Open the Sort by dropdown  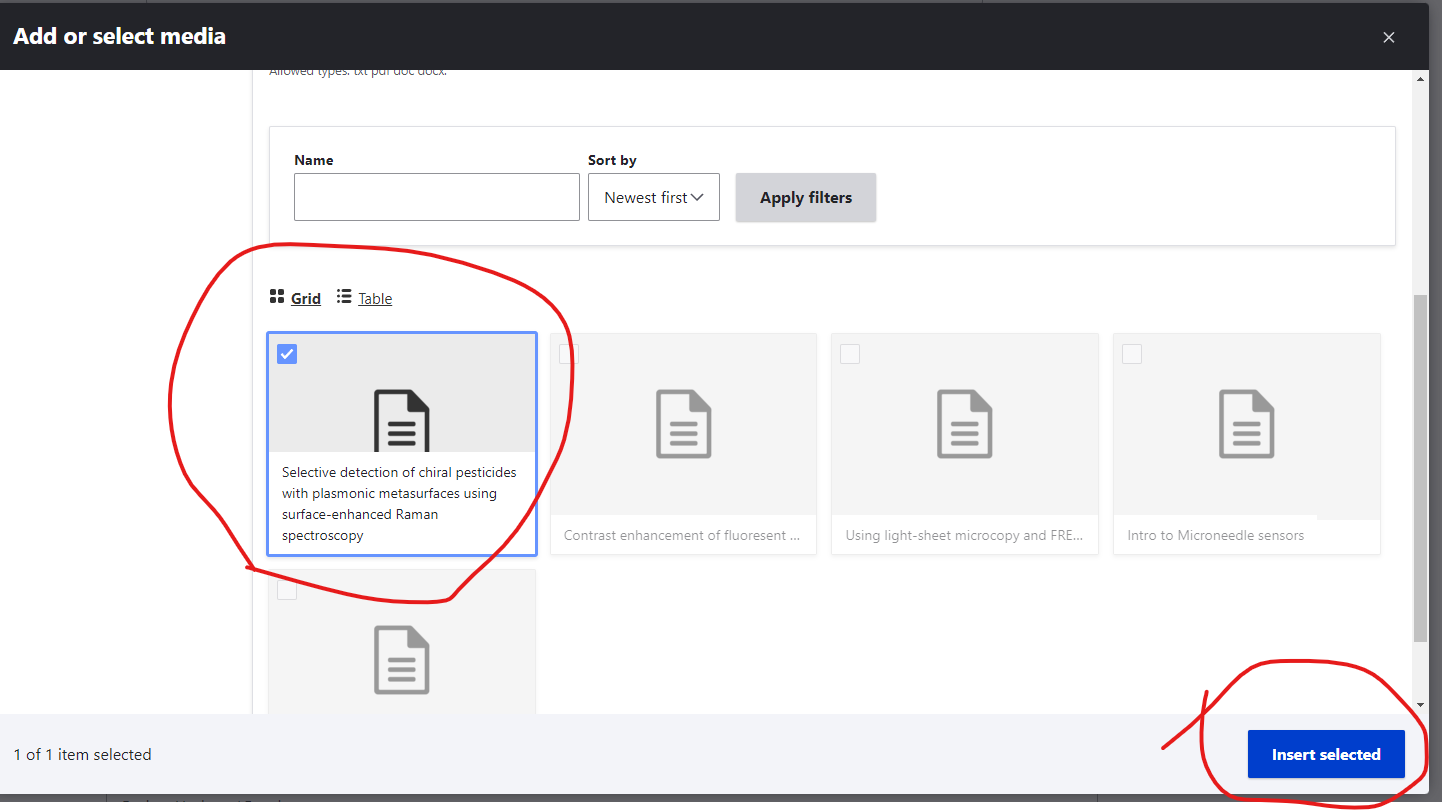(653, 198)
